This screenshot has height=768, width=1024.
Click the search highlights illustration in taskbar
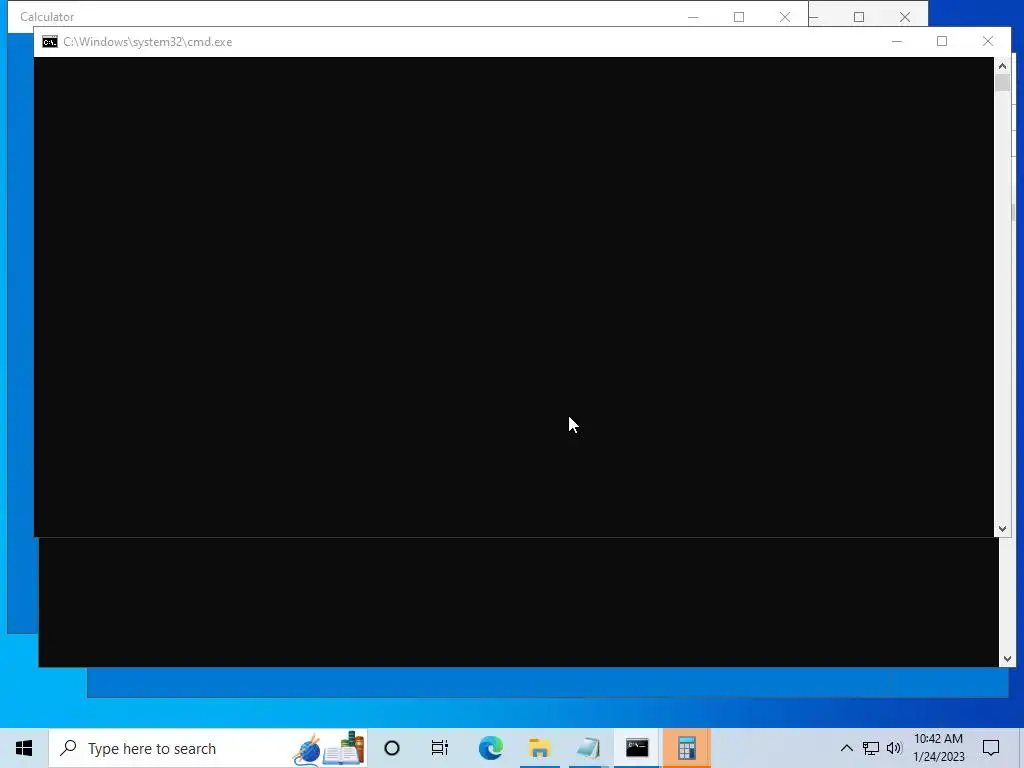coord(328,748)
